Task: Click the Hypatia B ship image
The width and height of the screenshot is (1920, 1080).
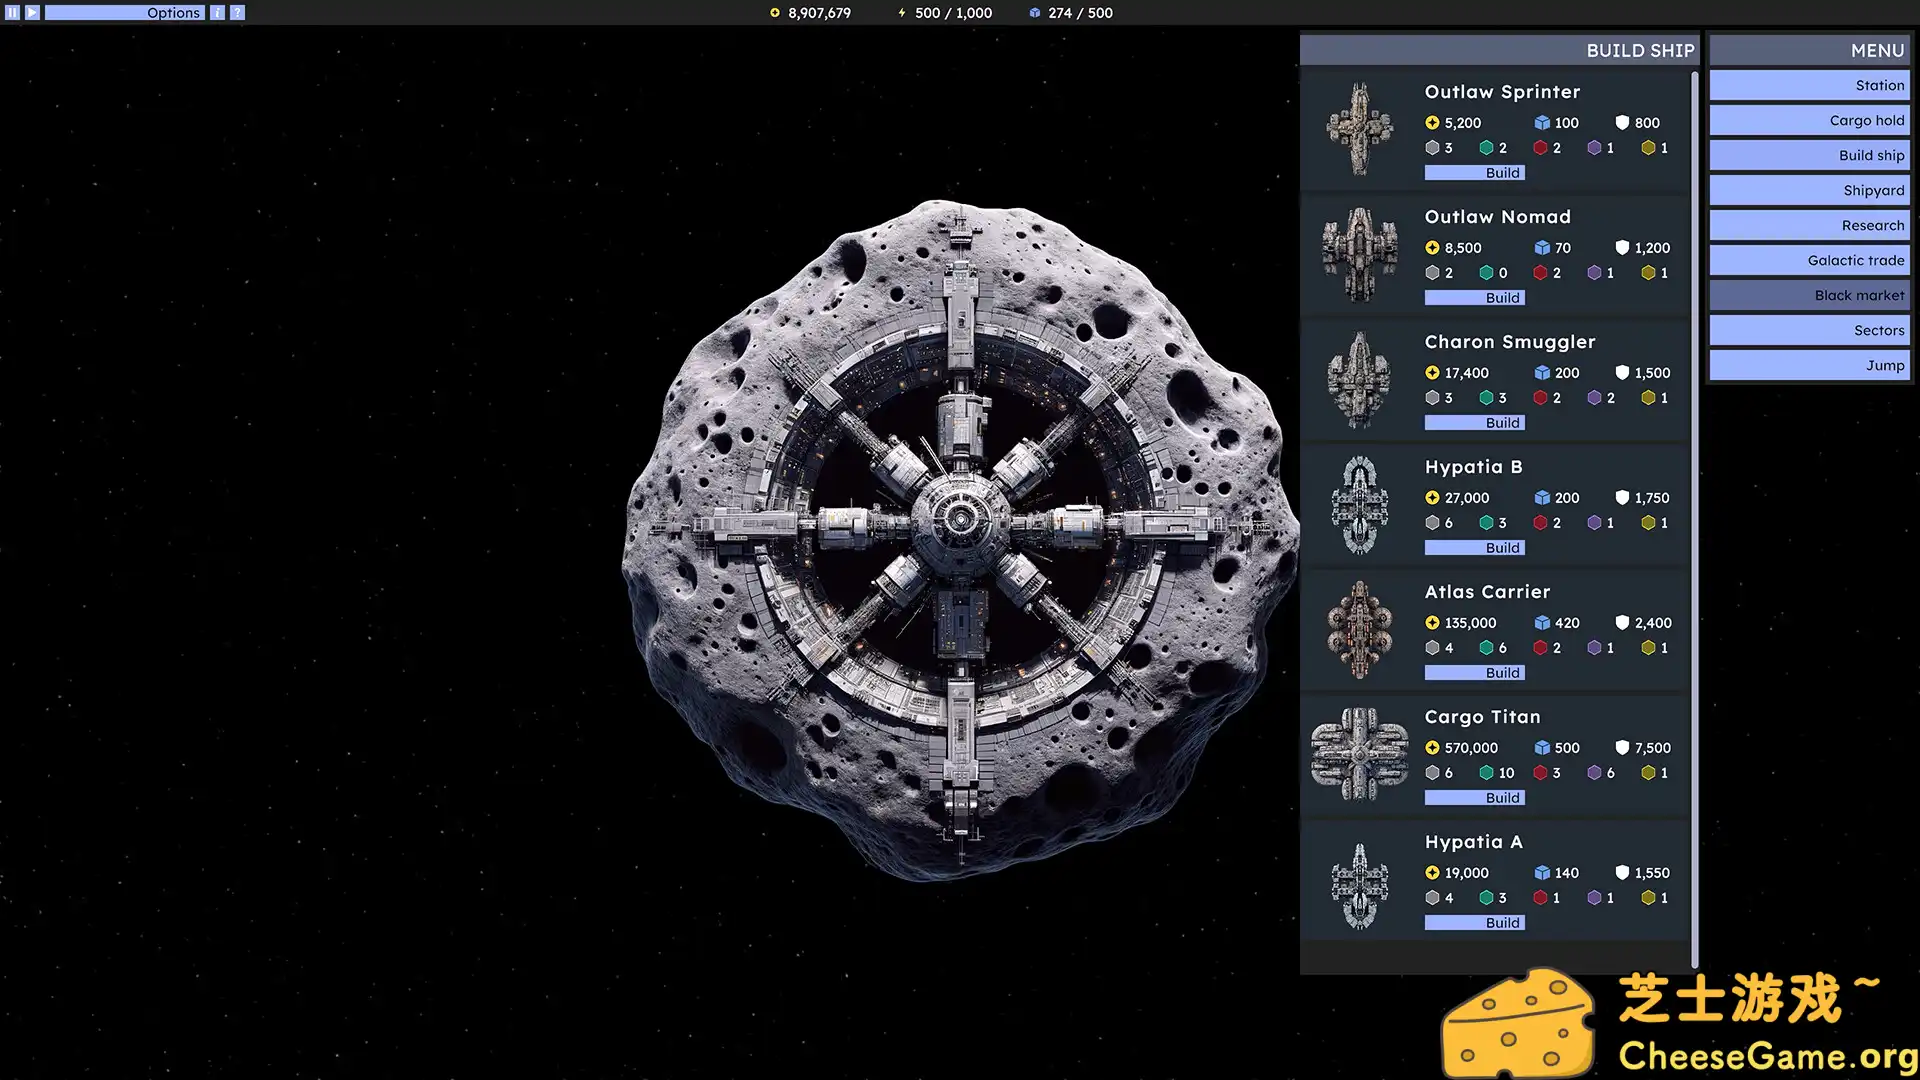Action: 1359,505
